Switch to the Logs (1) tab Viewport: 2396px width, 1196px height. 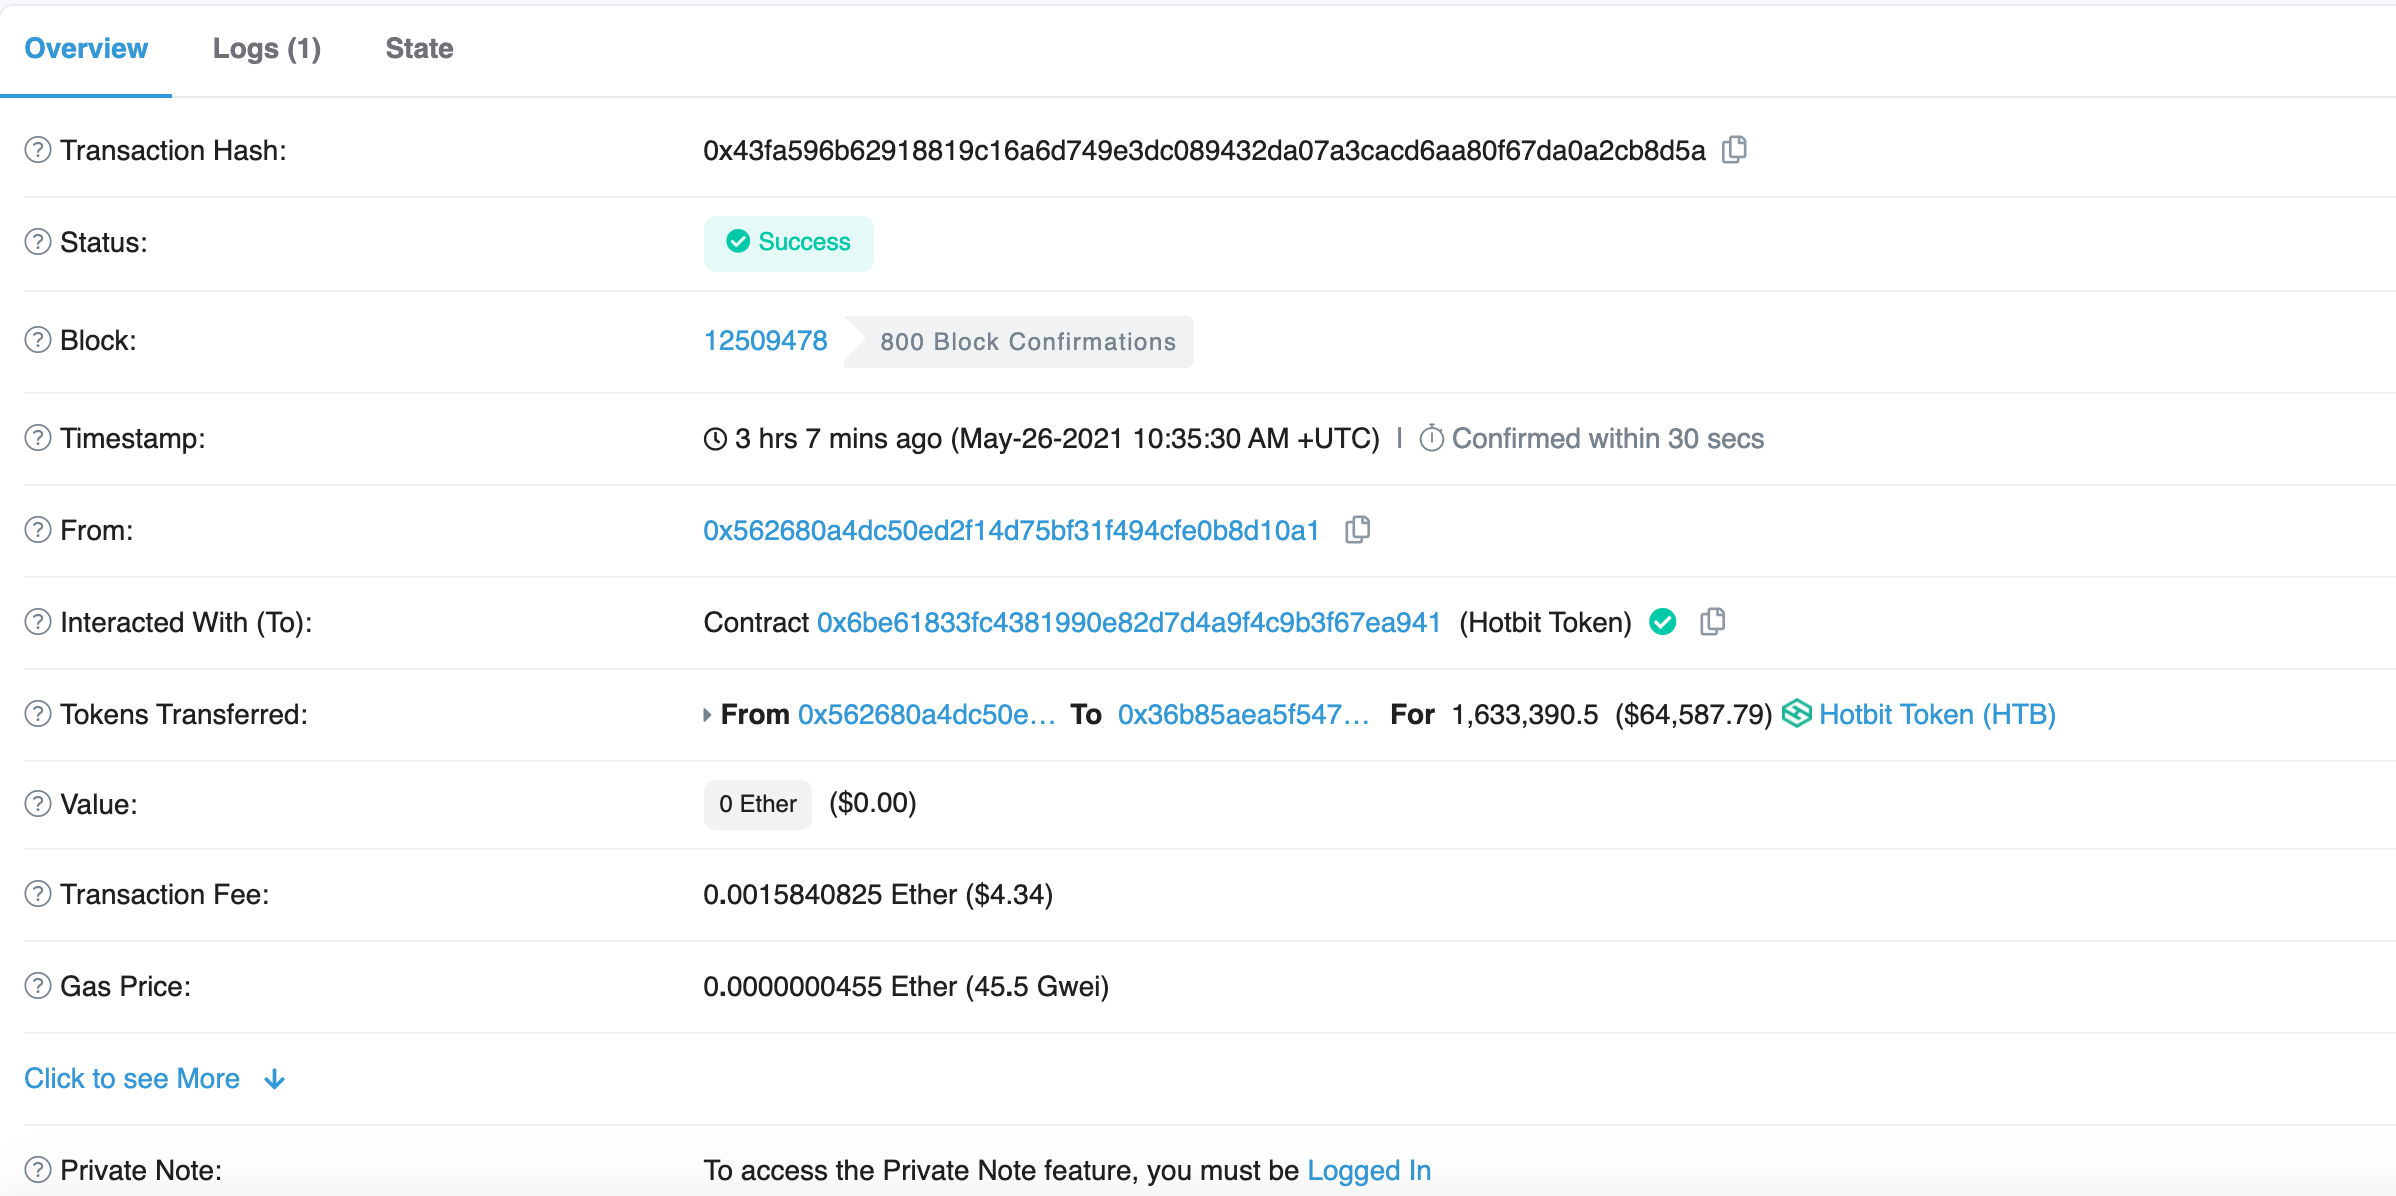coord(267,48)
